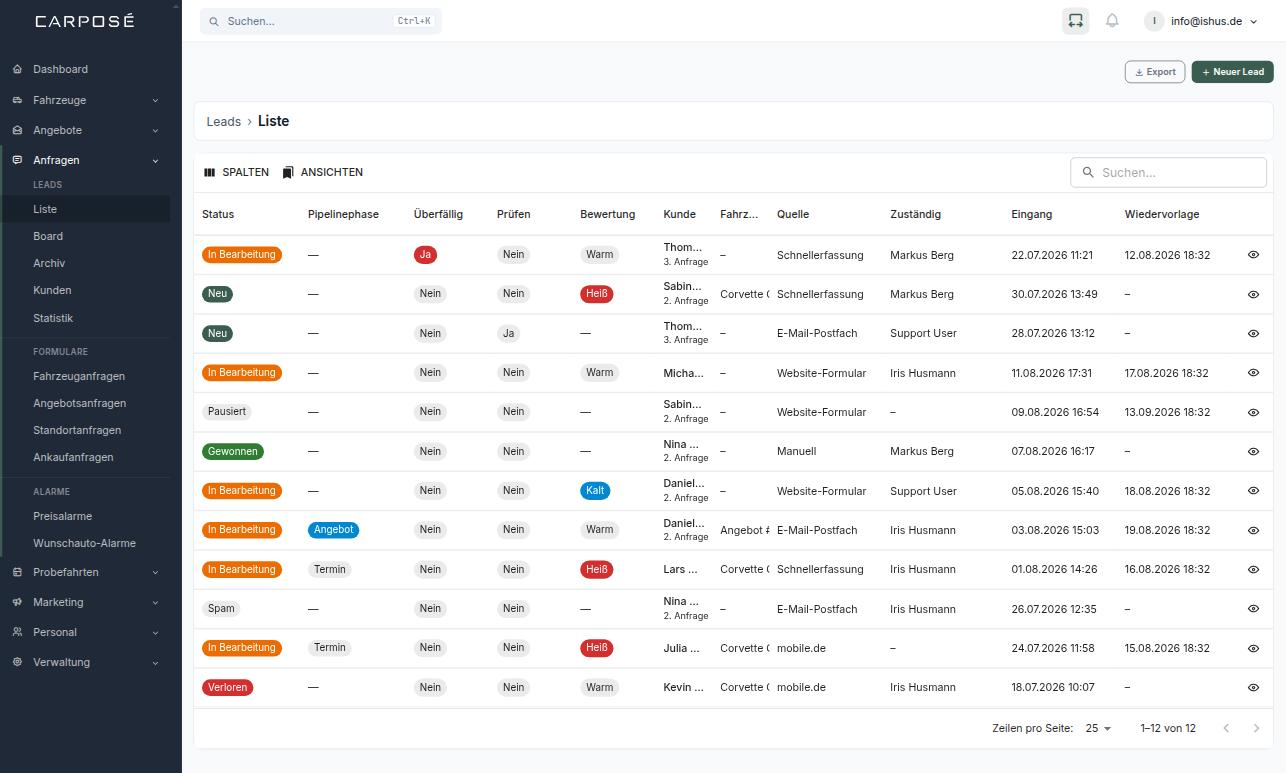The image size is (1286, 773).
Task: Click the Personal people icon
Action: click(x=17, y=632)
